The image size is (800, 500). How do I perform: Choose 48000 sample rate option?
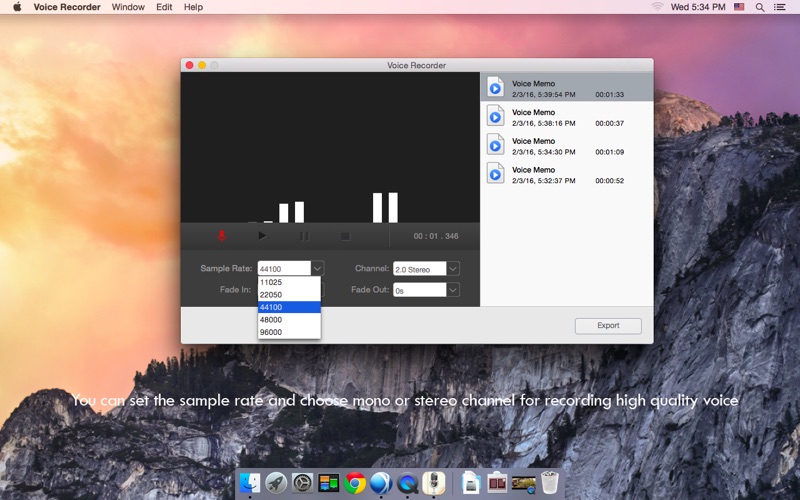pyautogui.click(x=289, y=319)
